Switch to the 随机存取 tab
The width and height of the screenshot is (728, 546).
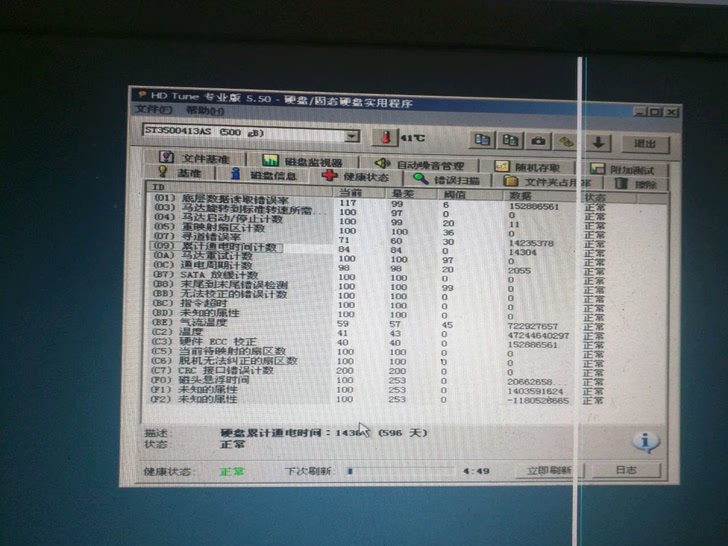click(x=527, y=167)
